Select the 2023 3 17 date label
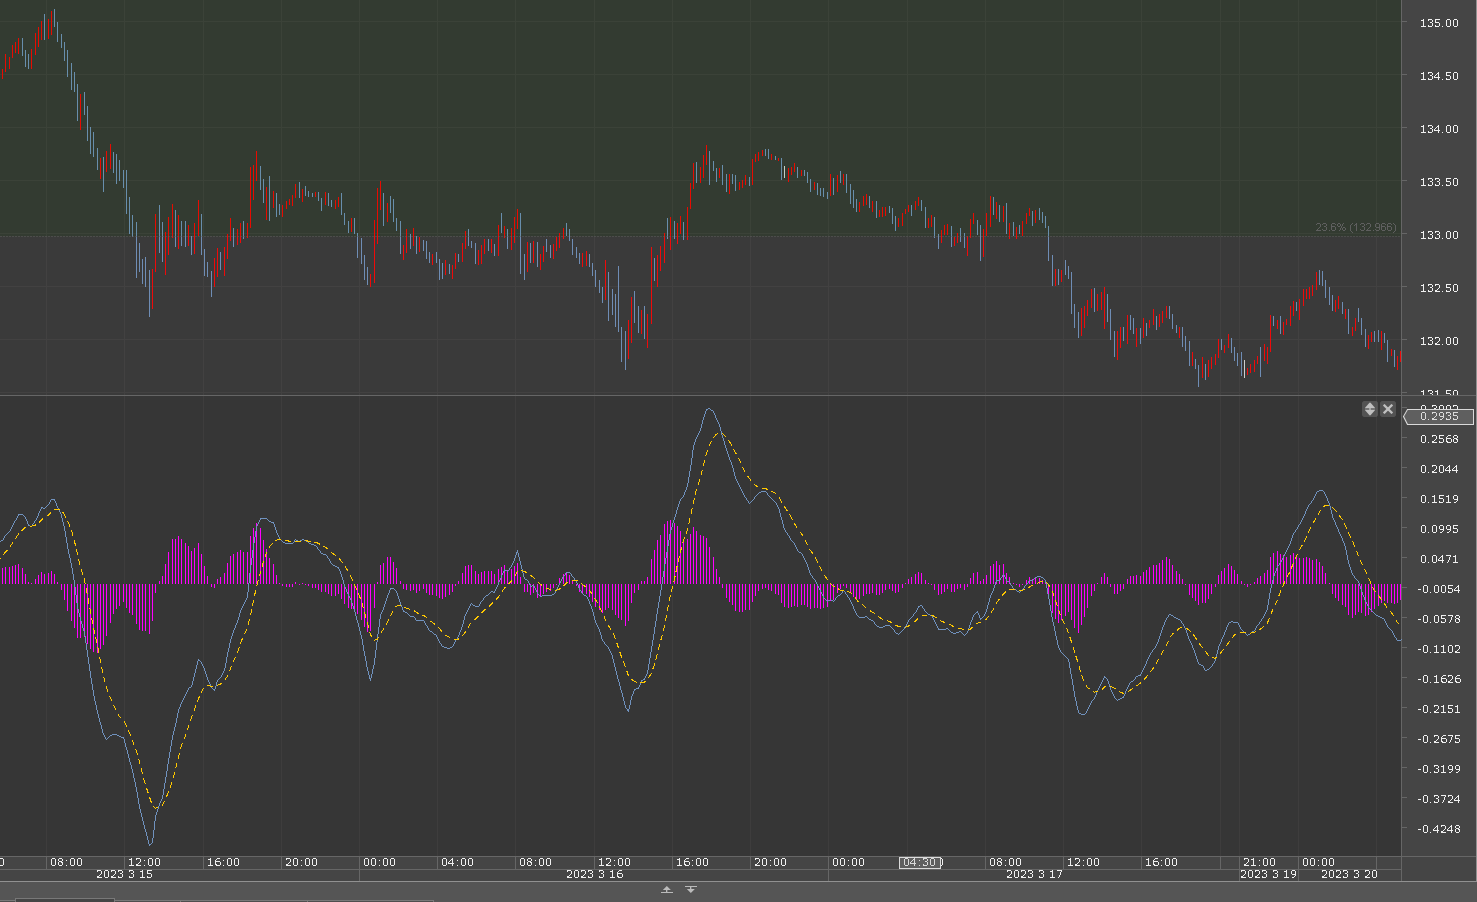Screen dimensions: 1477x902 (x=1034, y=874)
